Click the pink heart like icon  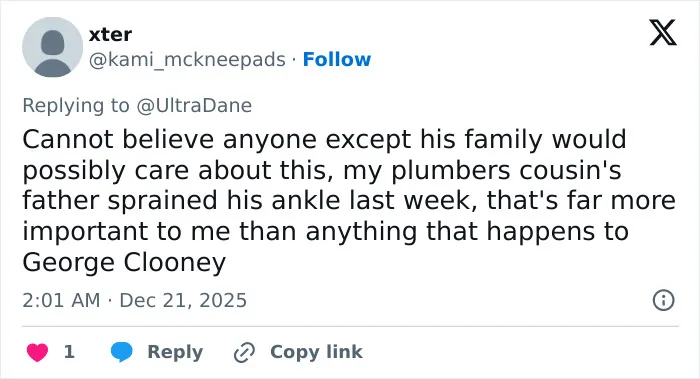[x=37, y=352]
